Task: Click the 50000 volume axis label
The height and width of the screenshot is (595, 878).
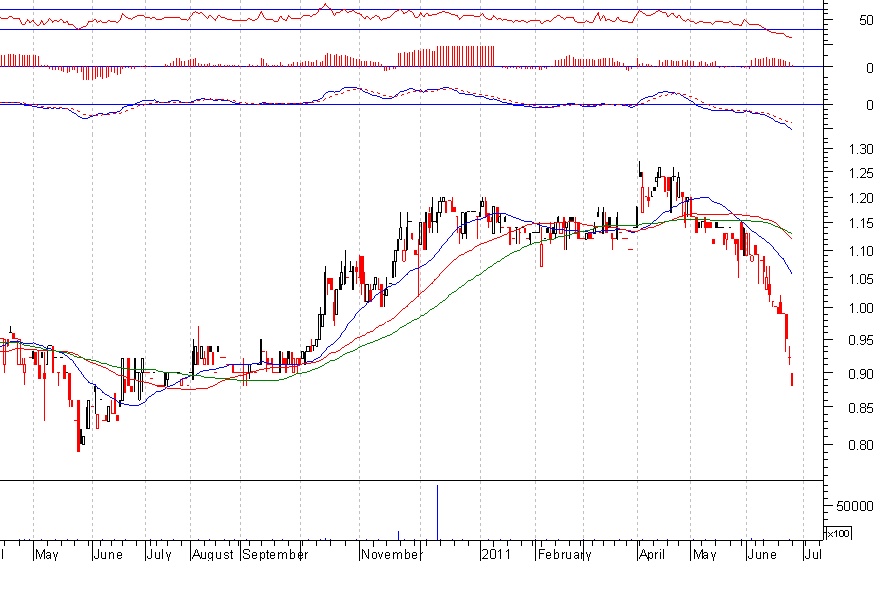Action: (x=853, y=506)
